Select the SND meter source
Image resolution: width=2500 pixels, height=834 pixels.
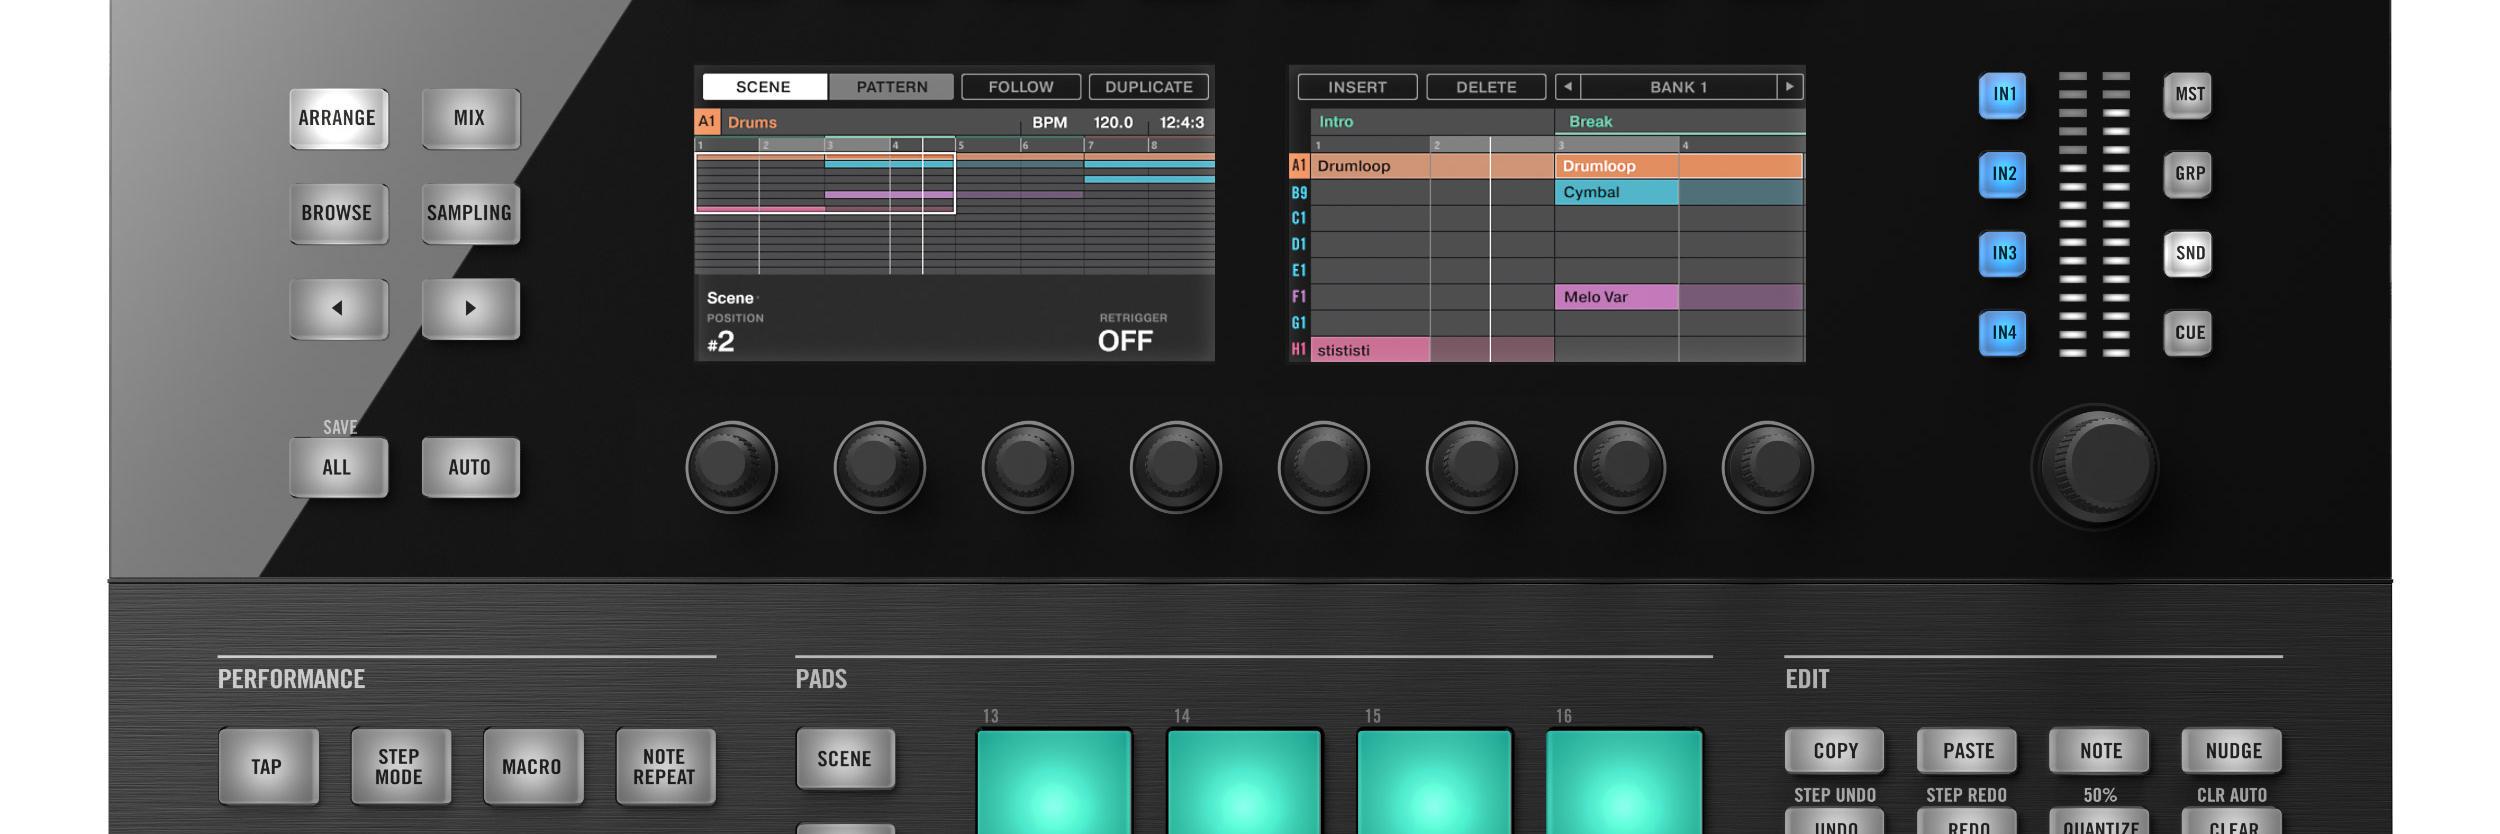click(x=2188, y=253)
